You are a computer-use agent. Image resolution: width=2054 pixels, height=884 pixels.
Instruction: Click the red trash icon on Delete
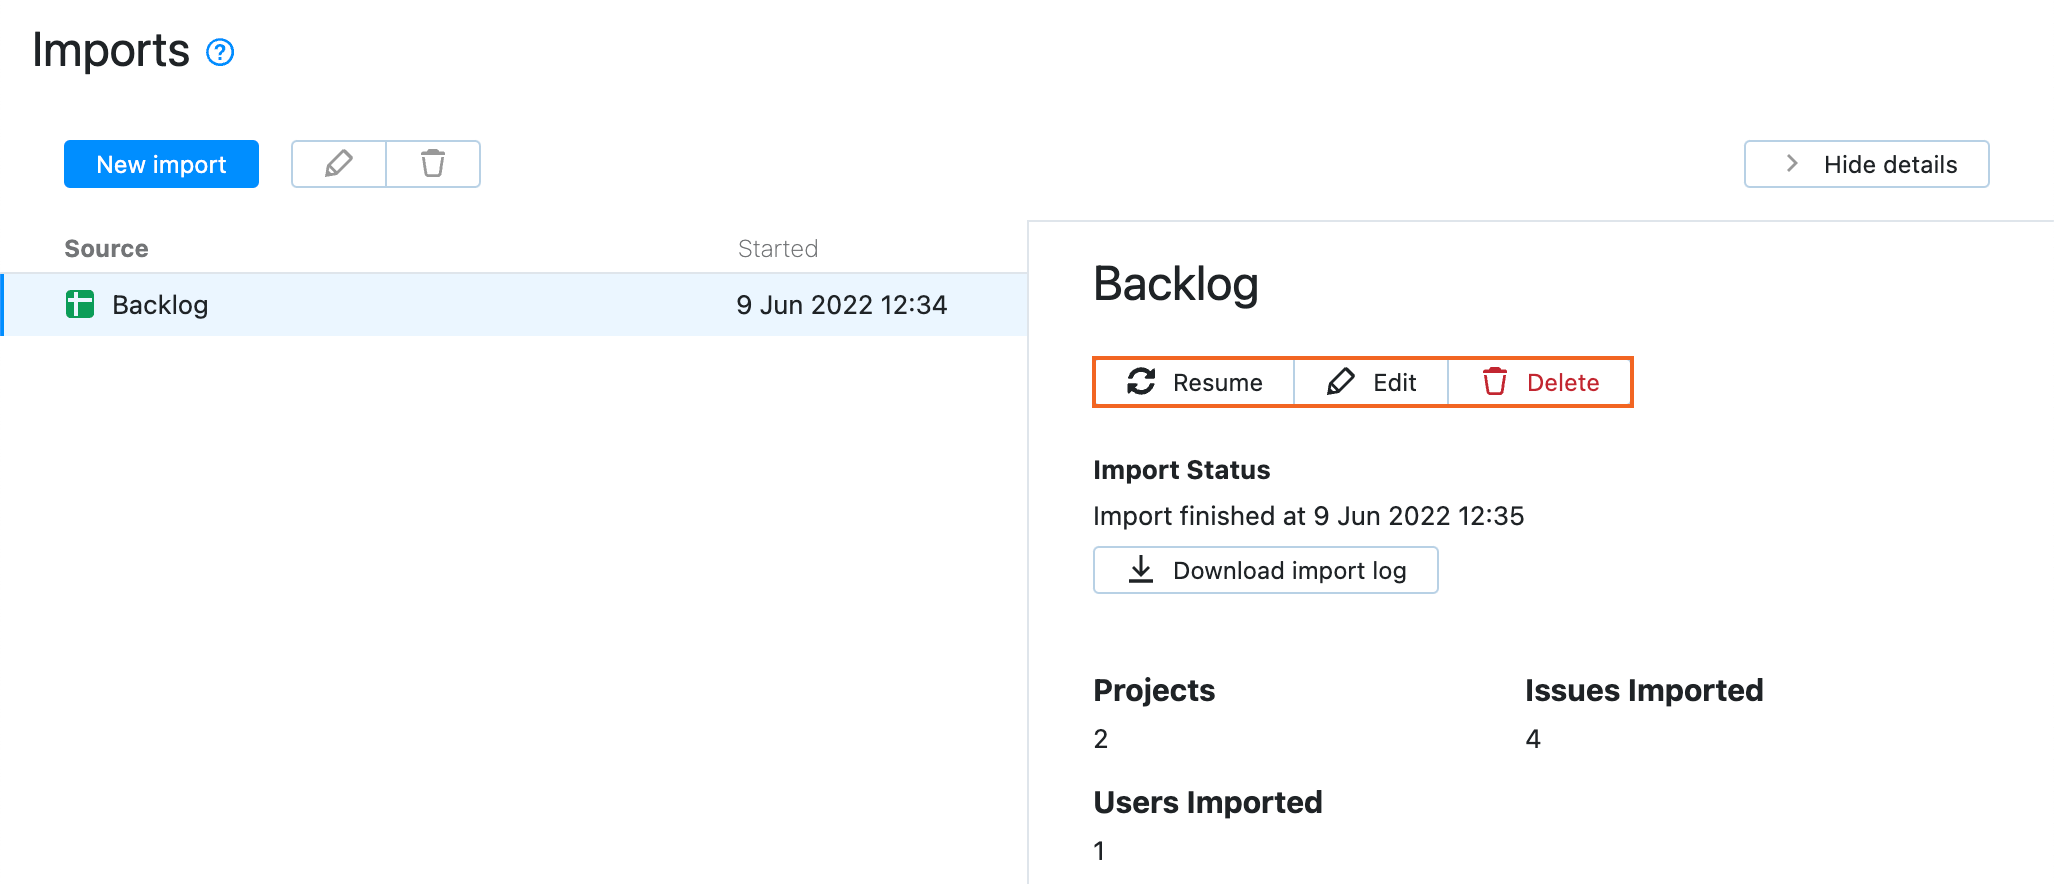[1495, 382]
